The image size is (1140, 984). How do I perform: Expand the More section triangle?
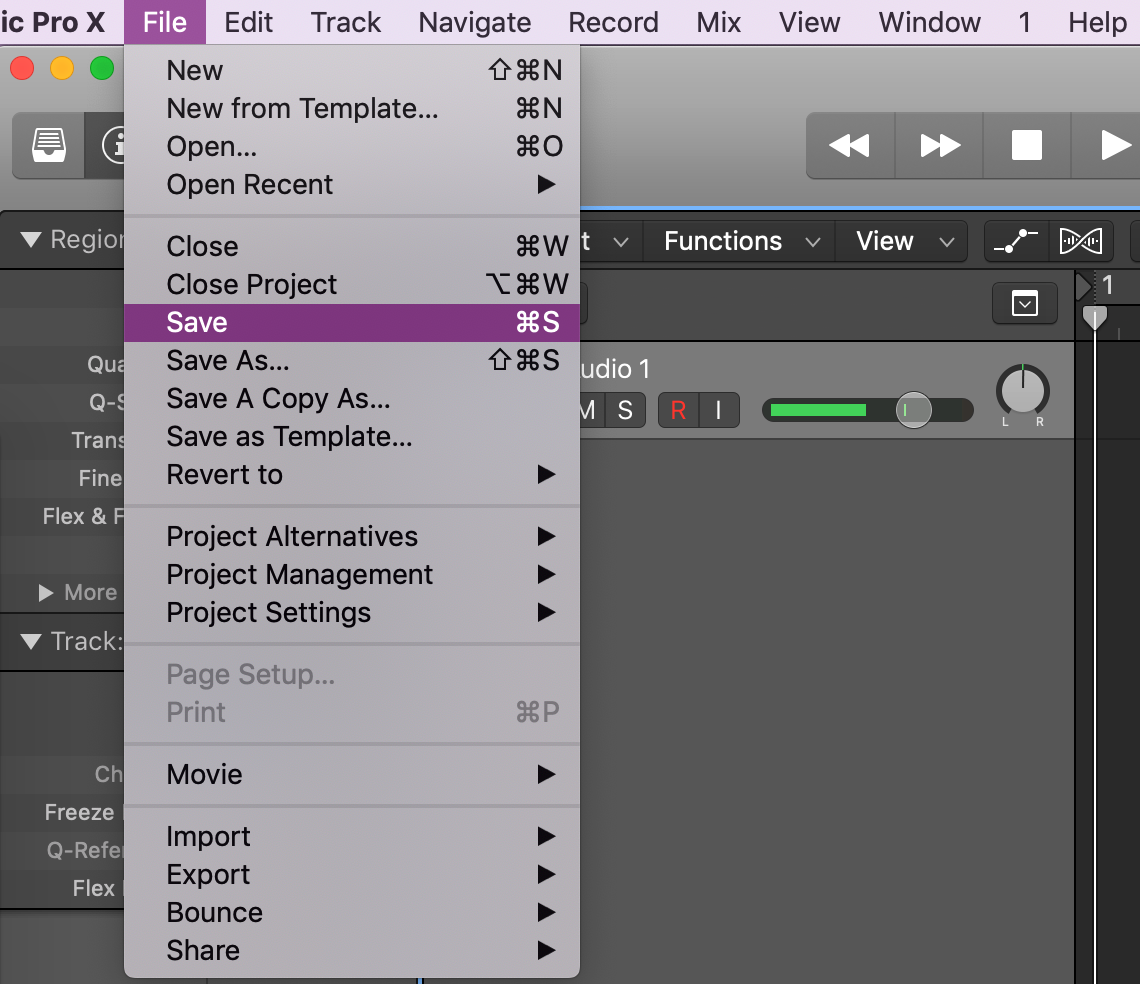(46, 593)
